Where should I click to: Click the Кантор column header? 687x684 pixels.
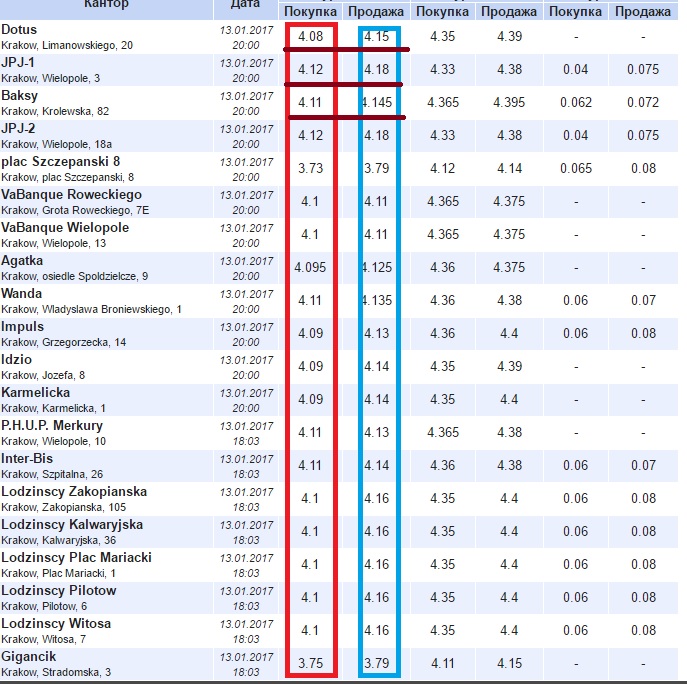point(106,4)
